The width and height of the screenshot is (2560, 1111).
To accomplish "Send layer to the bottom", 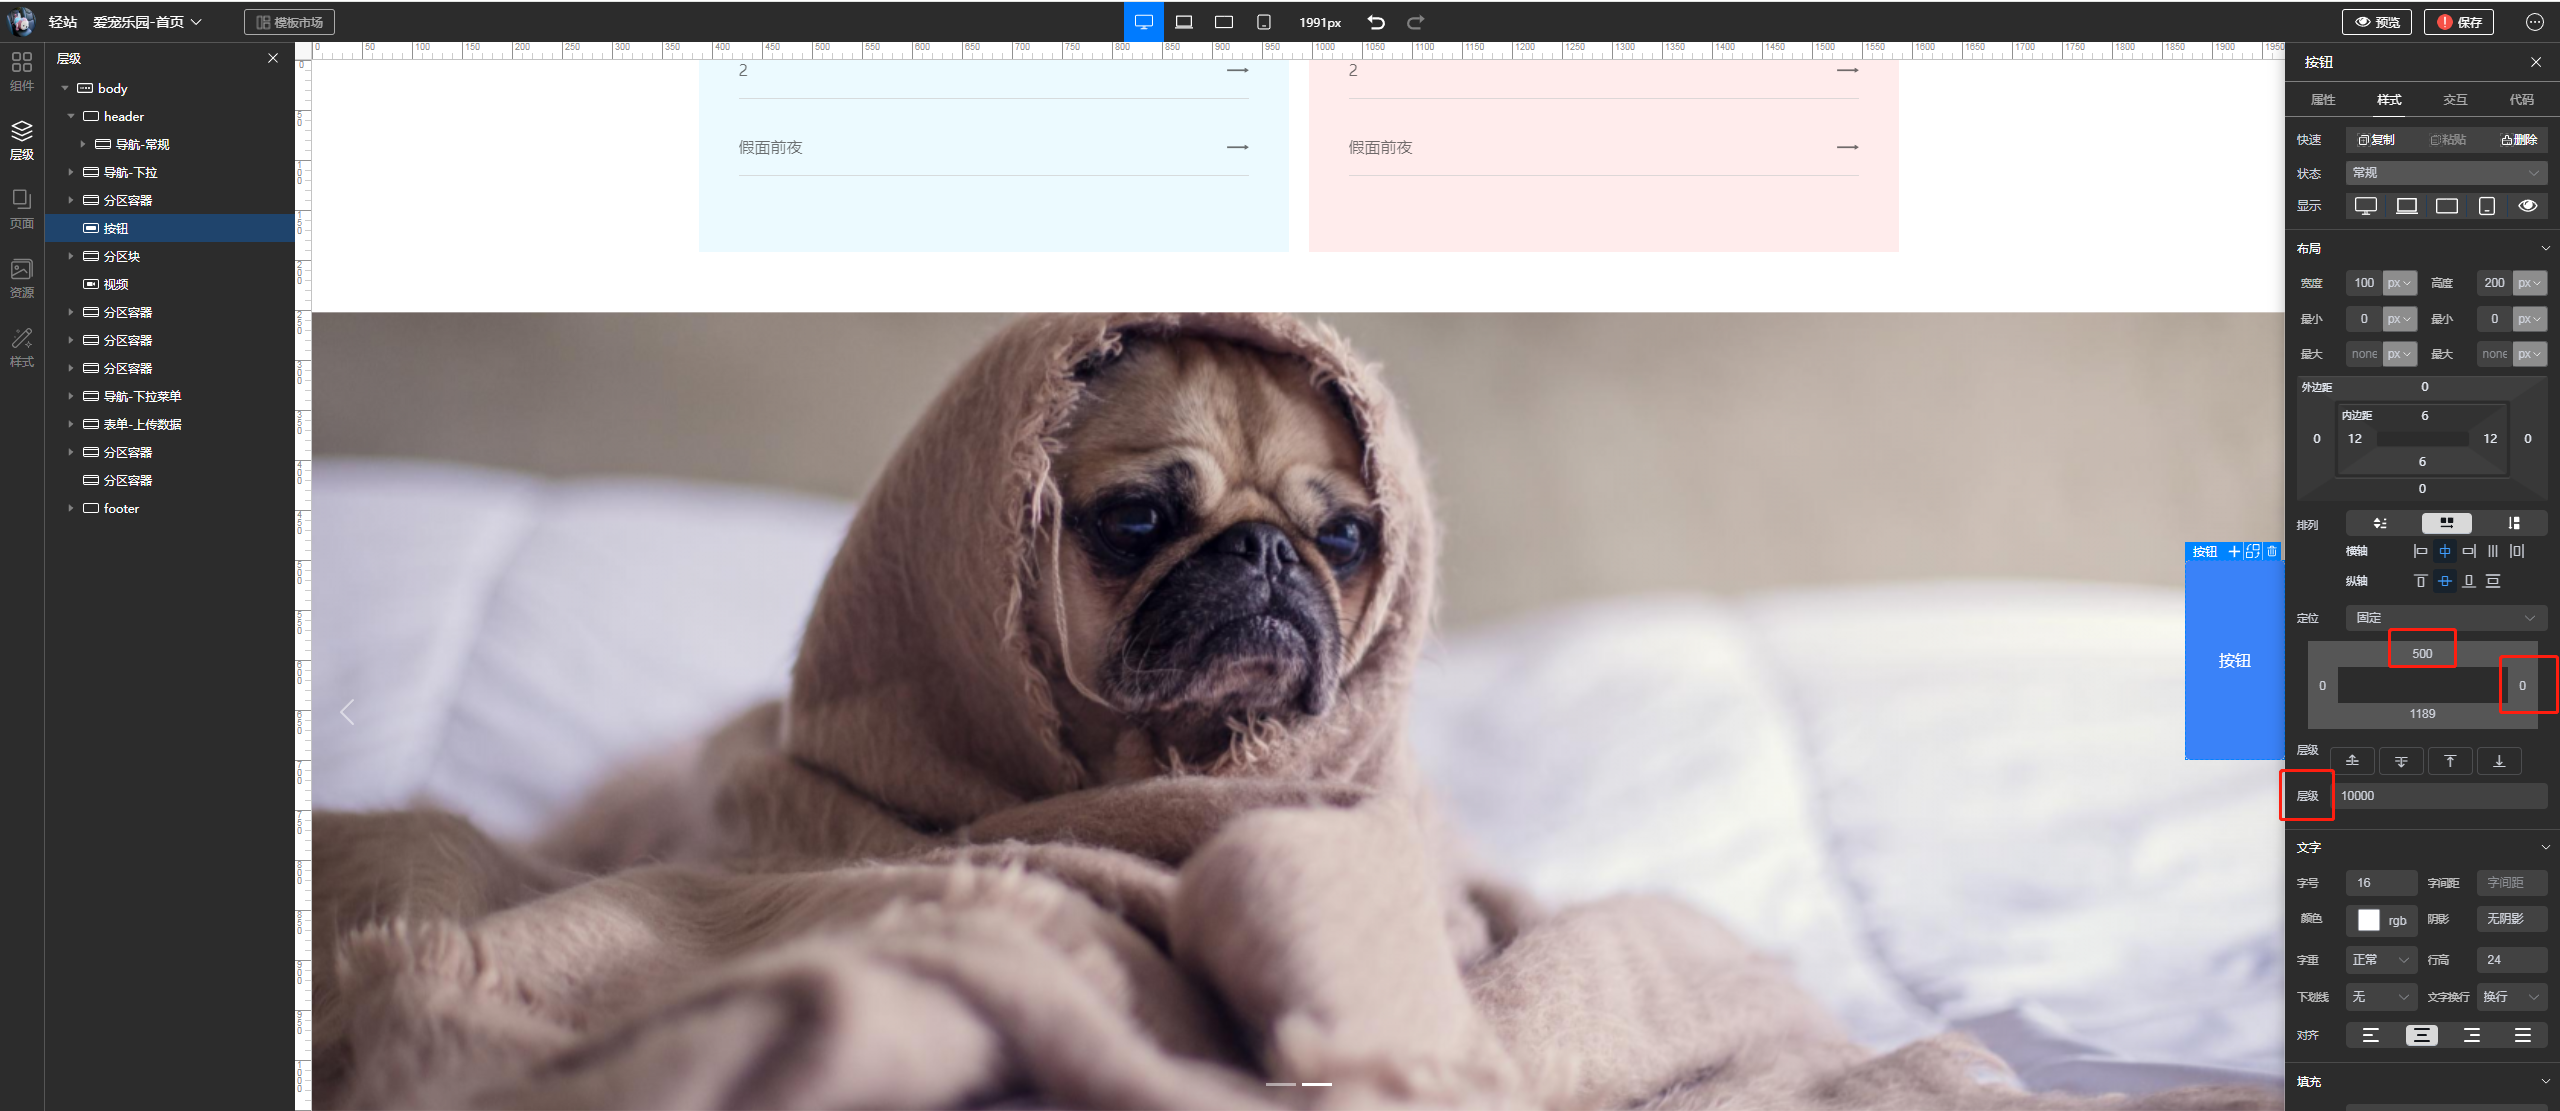I will (x=2499, y=761).
